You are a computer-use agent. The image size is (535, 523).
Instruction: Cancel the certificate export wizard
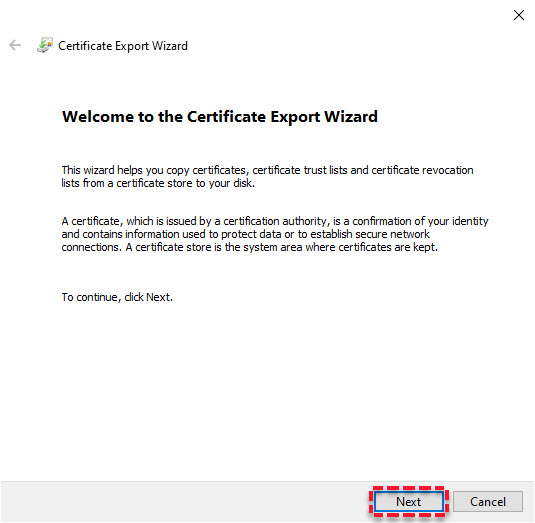[x=488, y=502]
